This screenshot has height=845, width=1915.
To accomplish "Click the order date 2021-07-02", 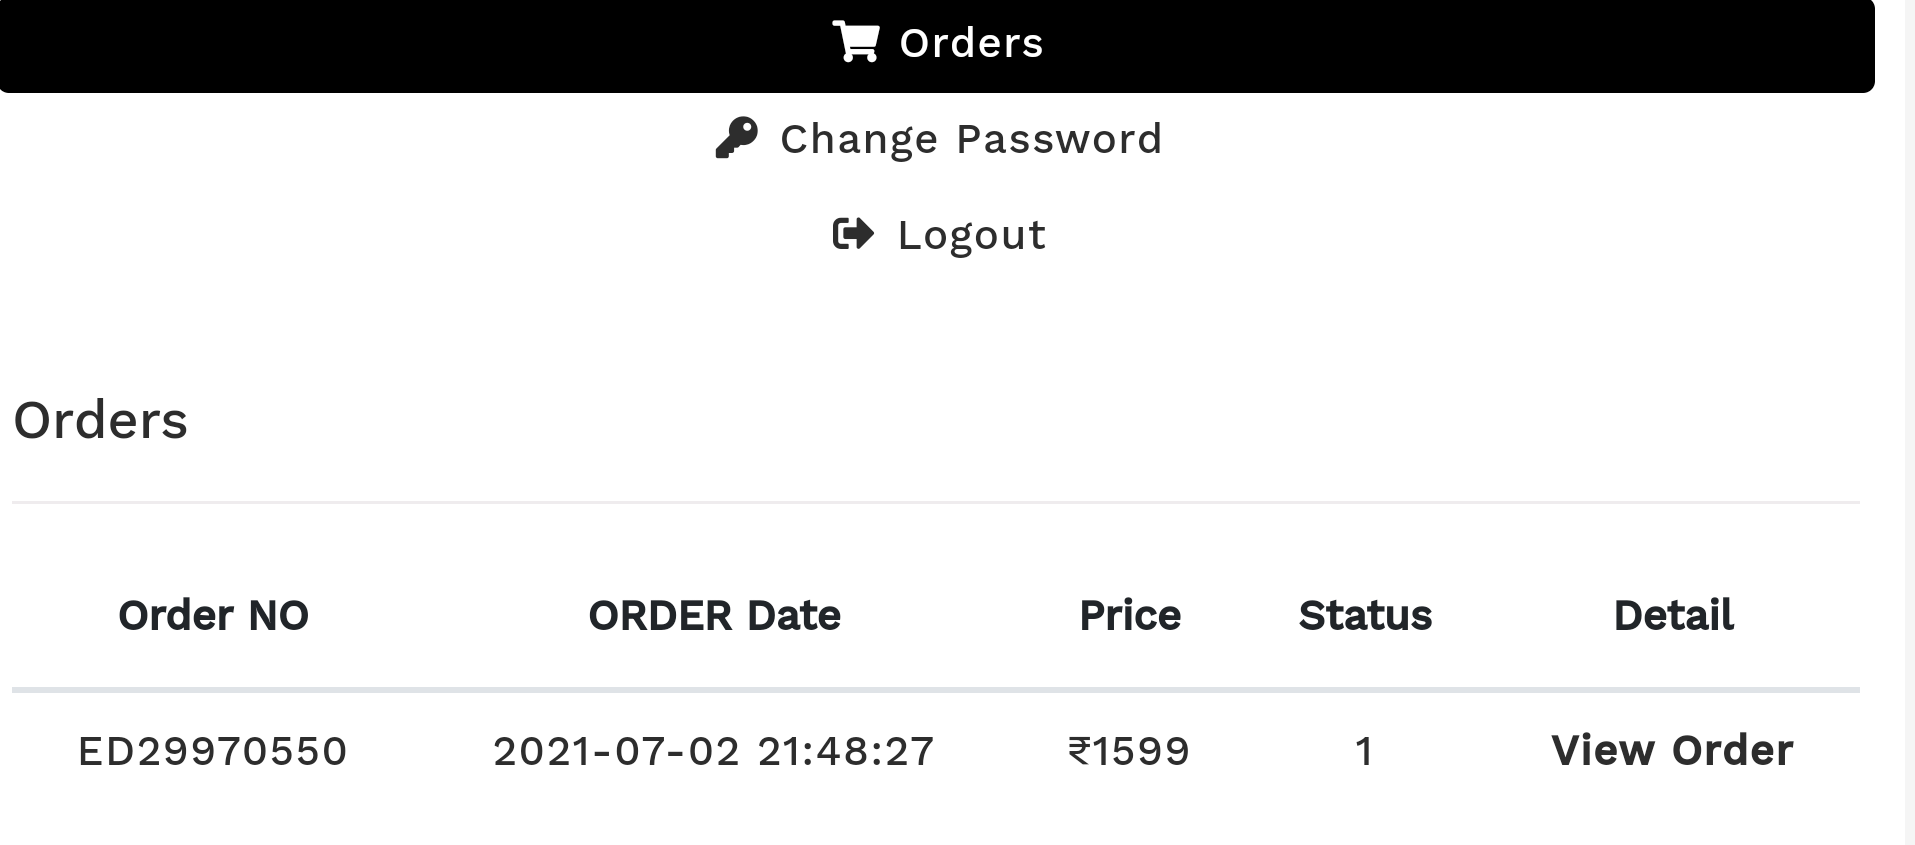I will (x=616, y=751).
